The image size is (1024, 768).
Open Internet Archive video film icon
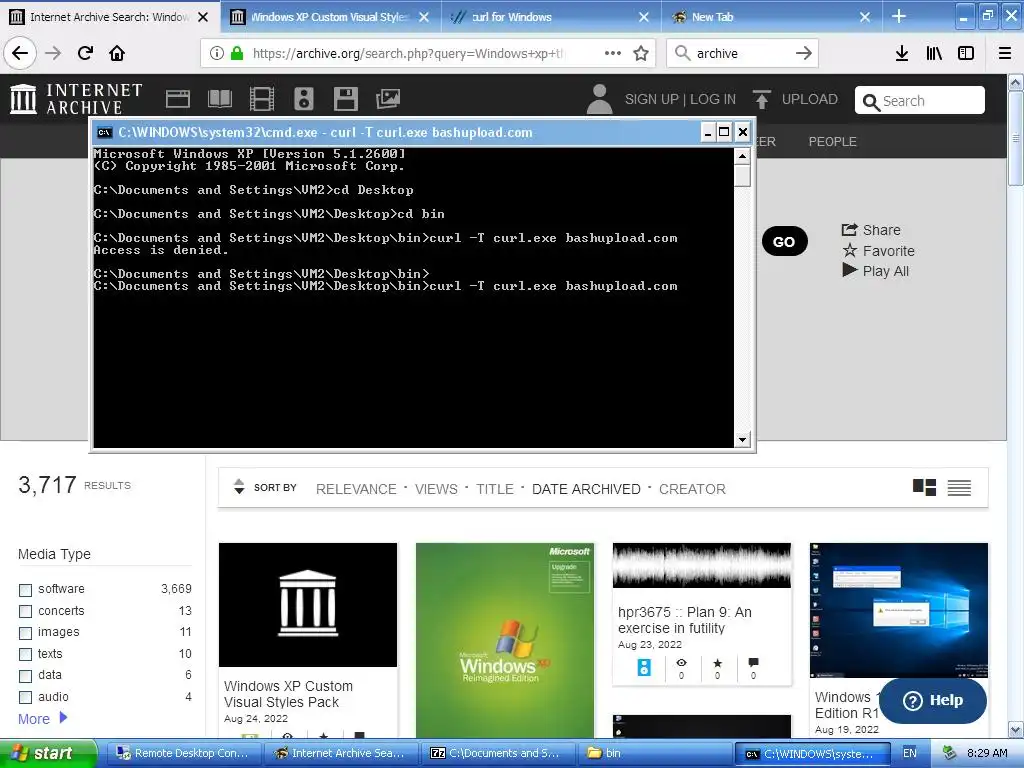[262, 99]
